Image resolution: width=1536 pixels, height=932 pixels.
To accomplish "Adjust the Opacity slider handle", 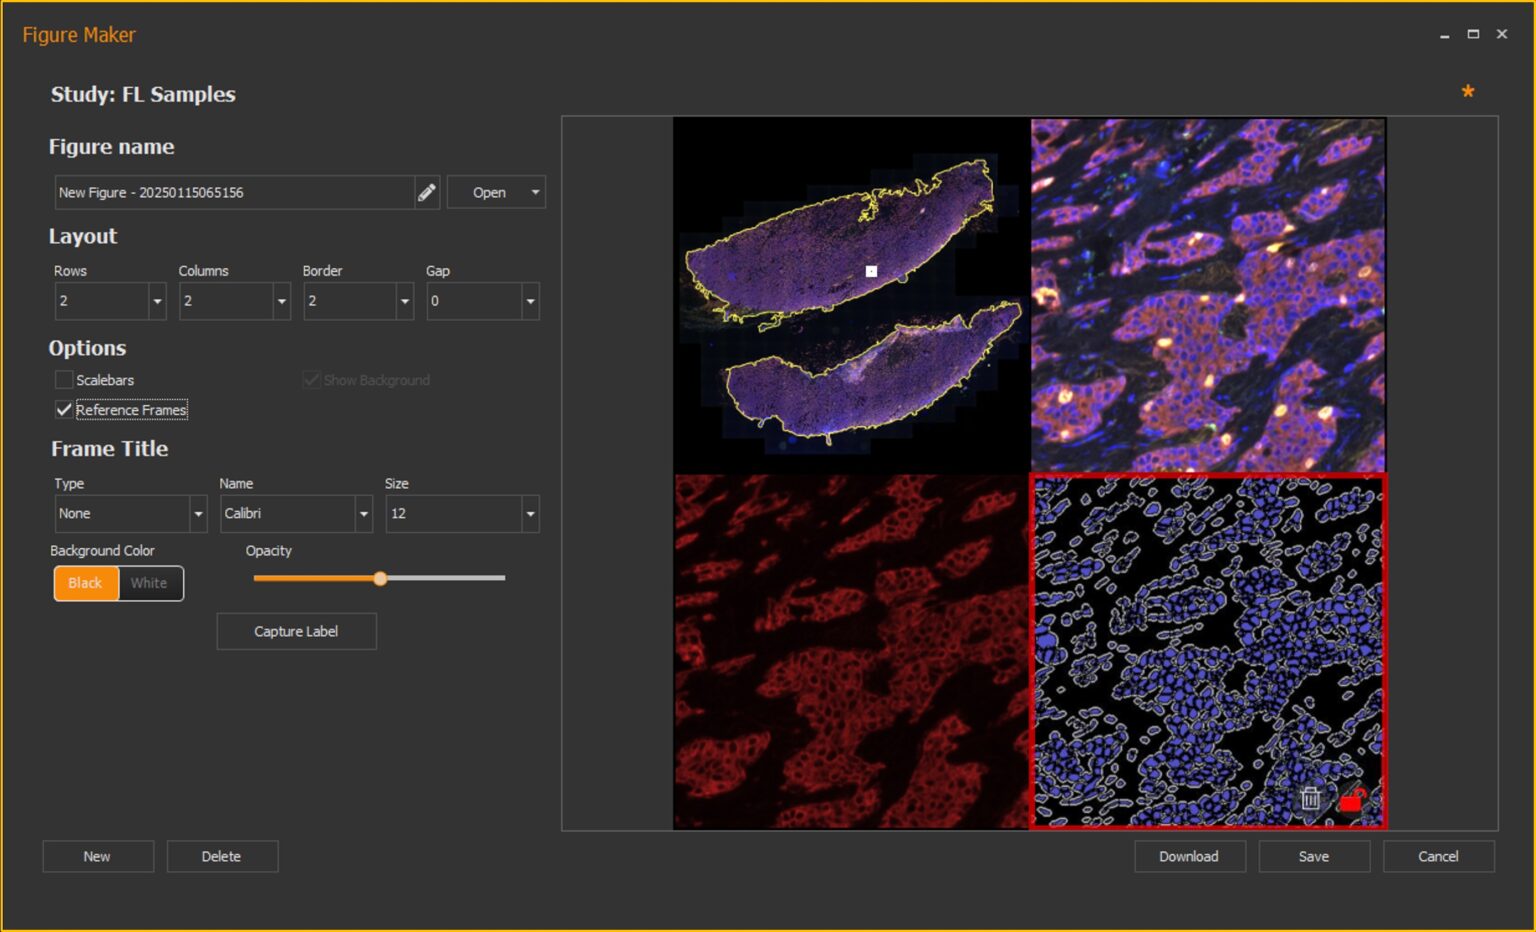I will pos(379,578).
